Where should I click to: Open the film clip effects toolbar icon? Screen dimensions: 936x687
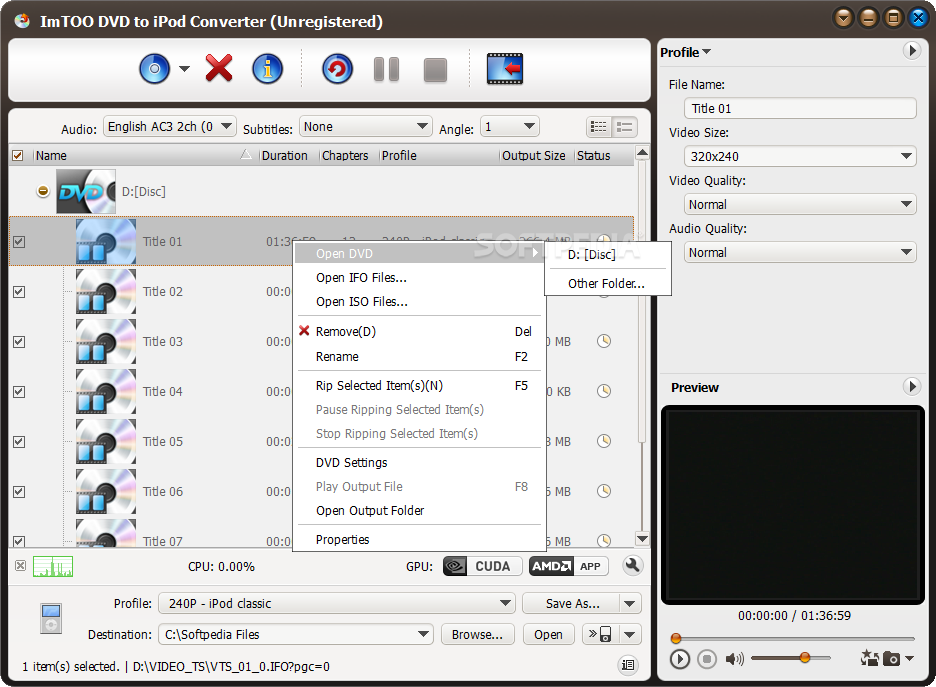tap(505, 69)
